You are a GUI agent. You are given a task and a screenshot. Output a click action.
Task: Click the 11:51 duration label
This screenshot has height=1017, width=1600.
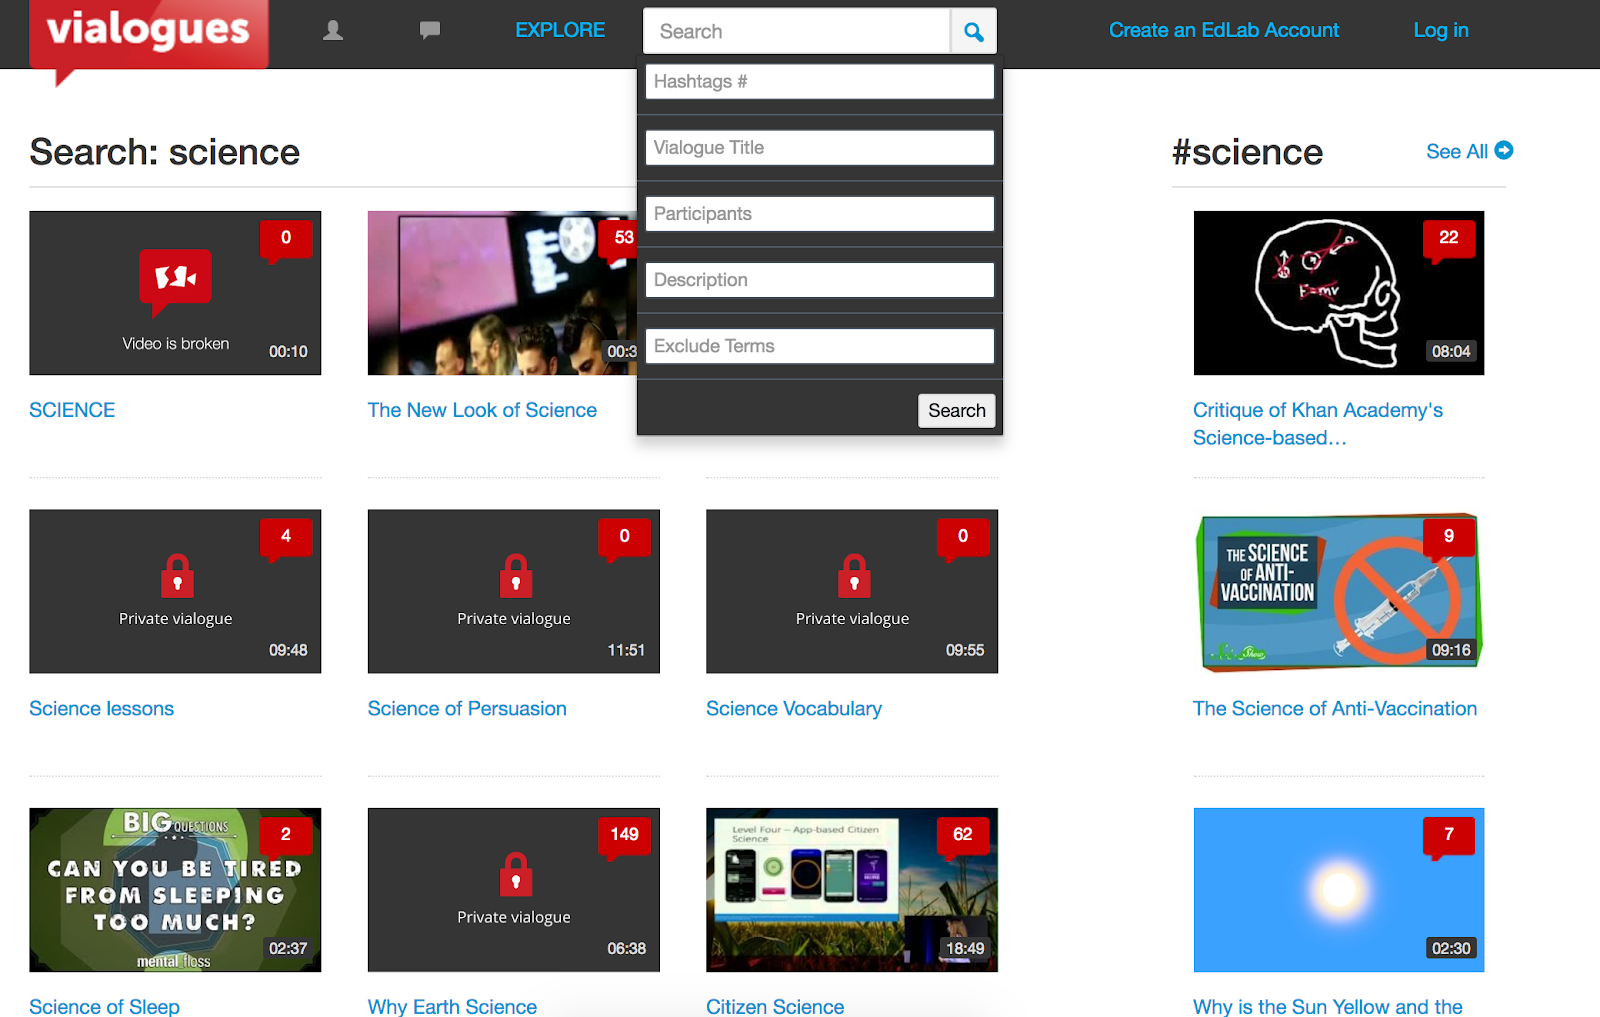coord(627,650)
